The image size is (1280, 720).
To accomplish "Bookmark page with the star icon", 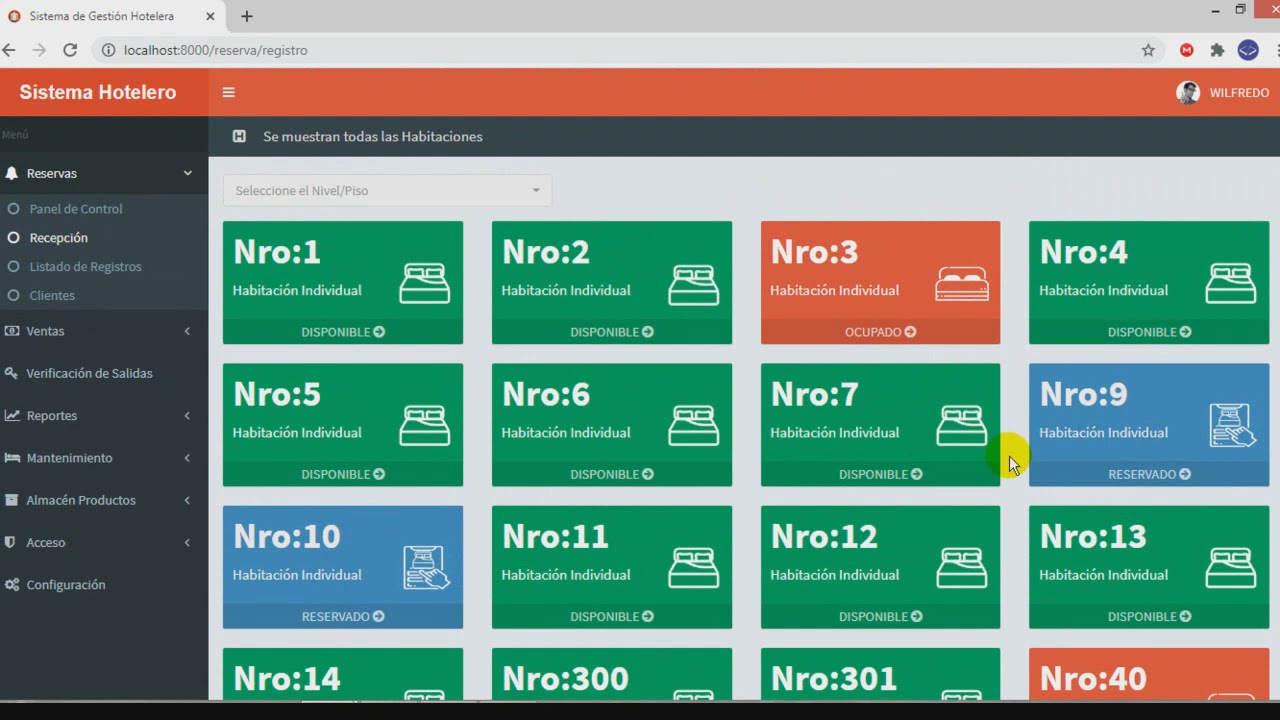I will [1148, 50].
